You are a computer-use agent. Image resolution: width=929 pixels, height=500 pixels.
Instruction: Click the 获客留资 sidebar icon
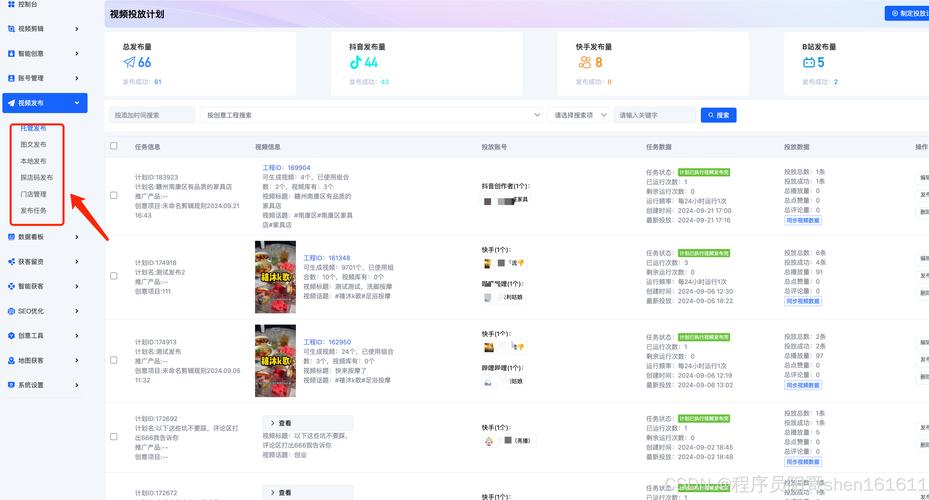click(11, 261)
